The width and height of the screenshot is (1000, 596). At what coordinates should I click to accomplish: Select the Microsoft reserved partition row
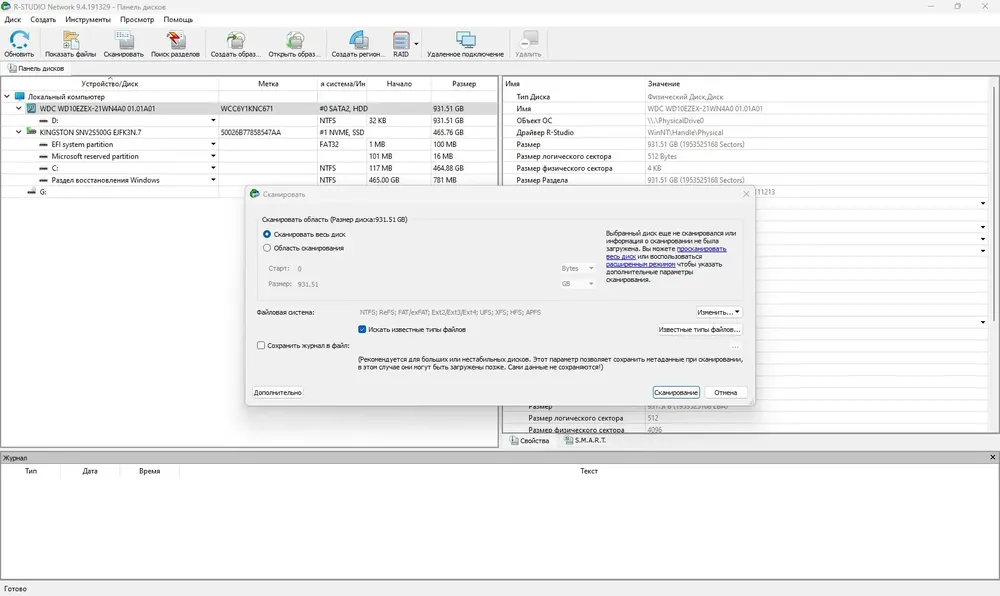pos(249,156)
